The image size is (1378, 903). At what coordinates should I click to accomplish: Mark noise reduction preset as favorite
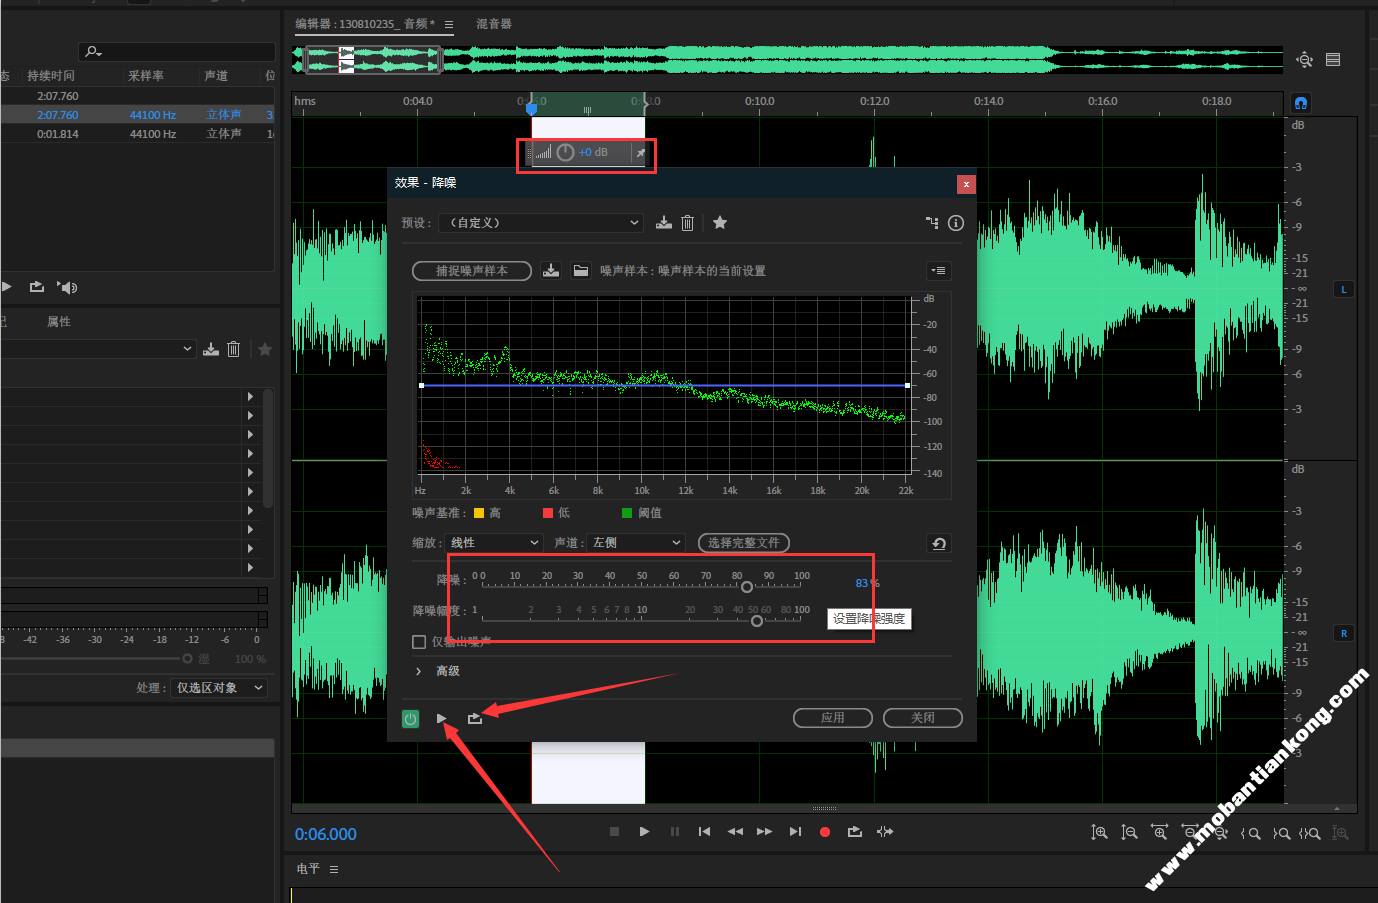pyautogui.click(x=720, y=223)
